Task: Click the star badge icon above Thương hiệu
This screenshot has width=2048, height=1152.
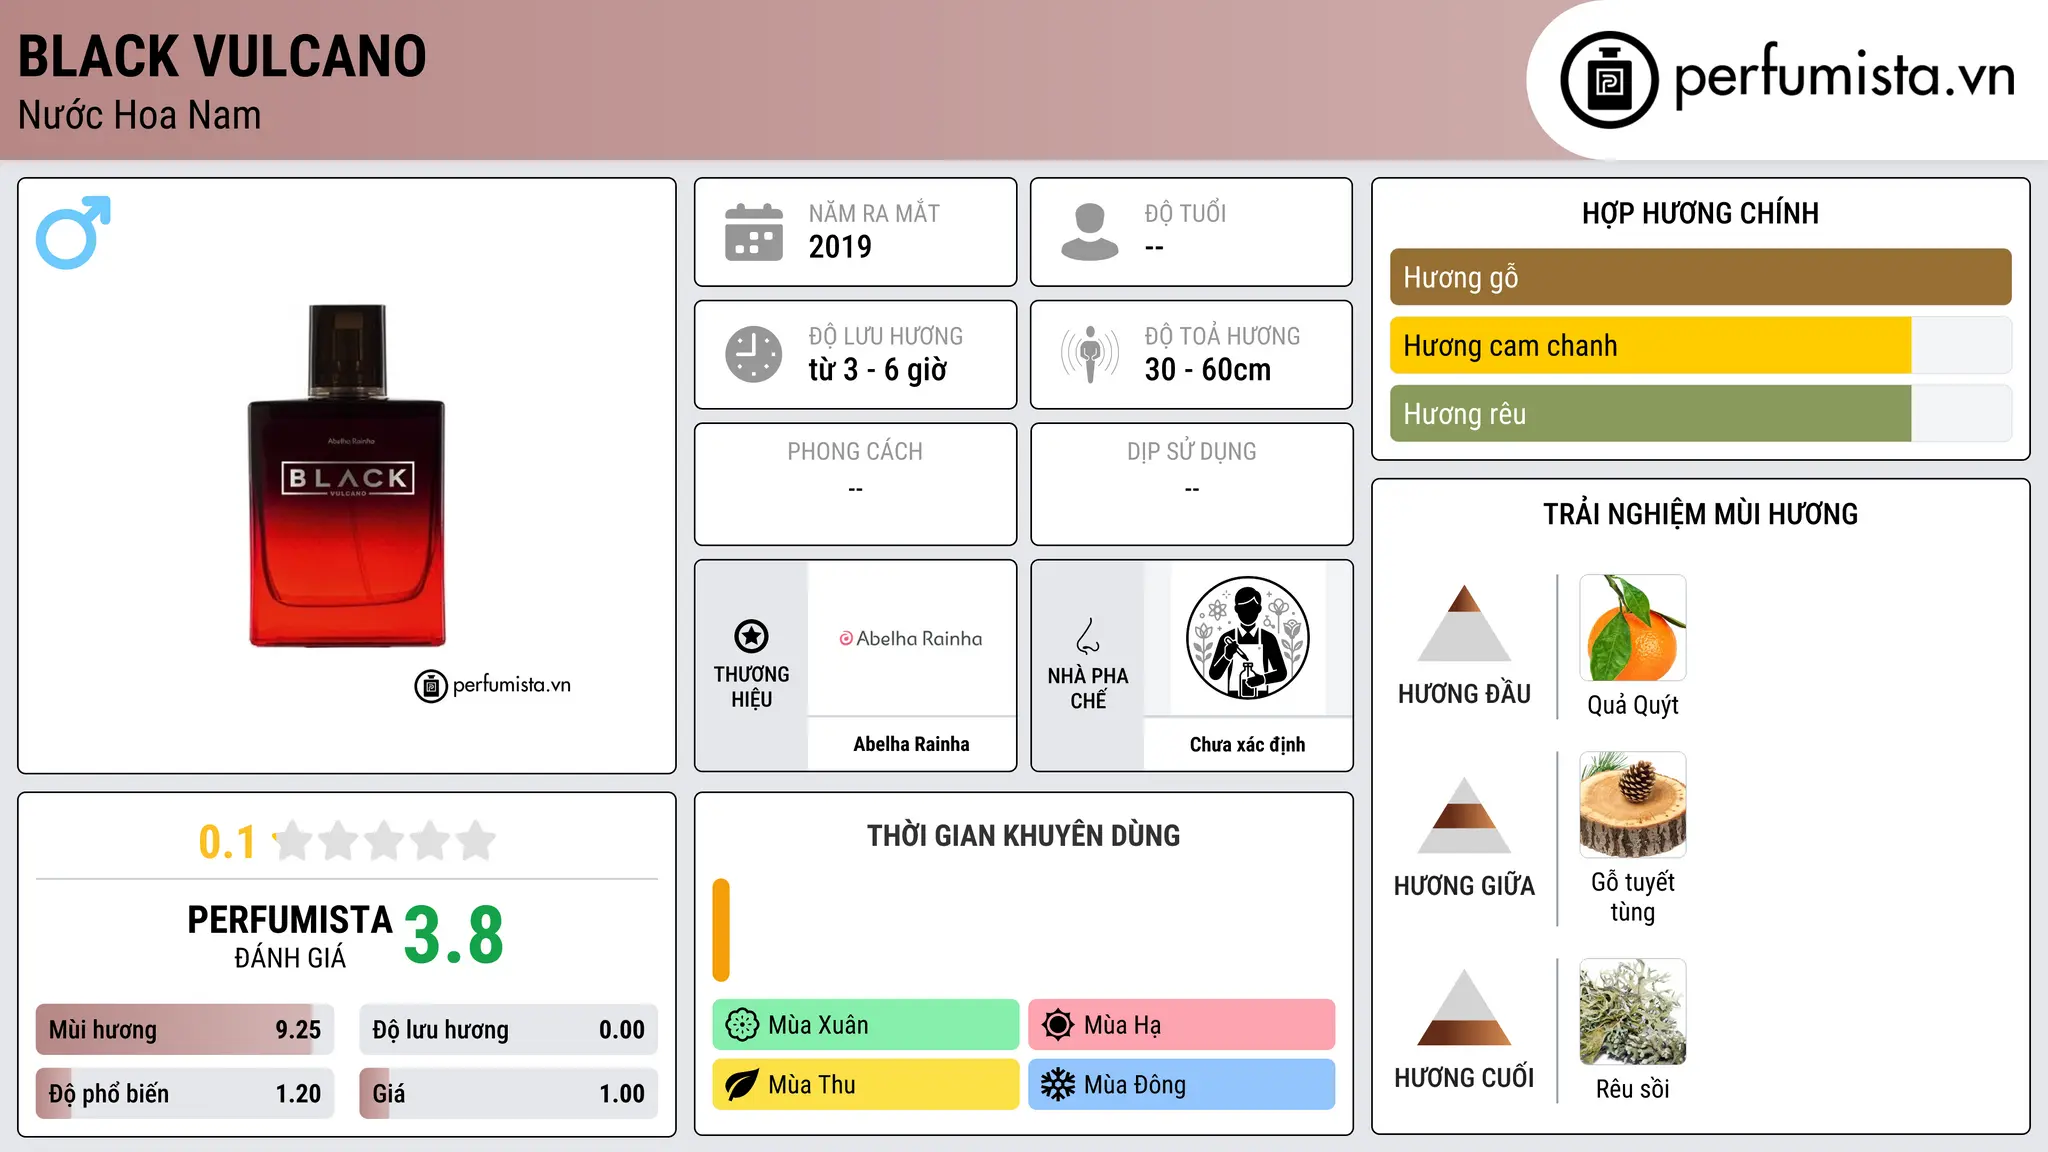Action: (751, 636)
